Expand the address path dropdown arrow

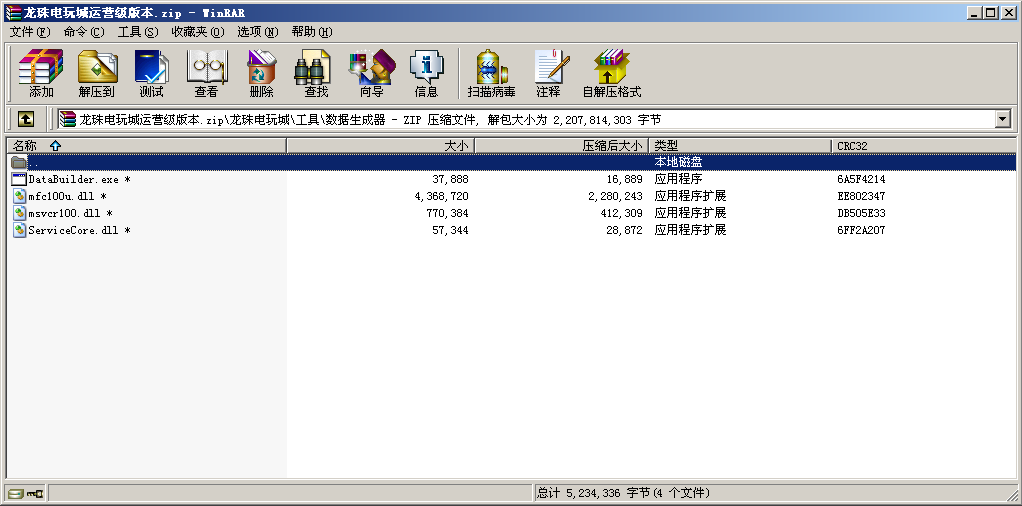click(1002, 119)
